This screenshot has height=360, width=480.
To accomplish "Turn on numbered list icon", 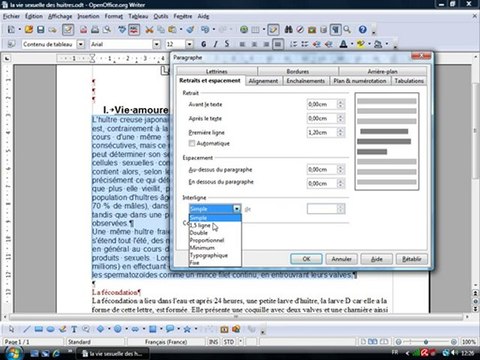I will pyautogui.click(x=293, y=44).
